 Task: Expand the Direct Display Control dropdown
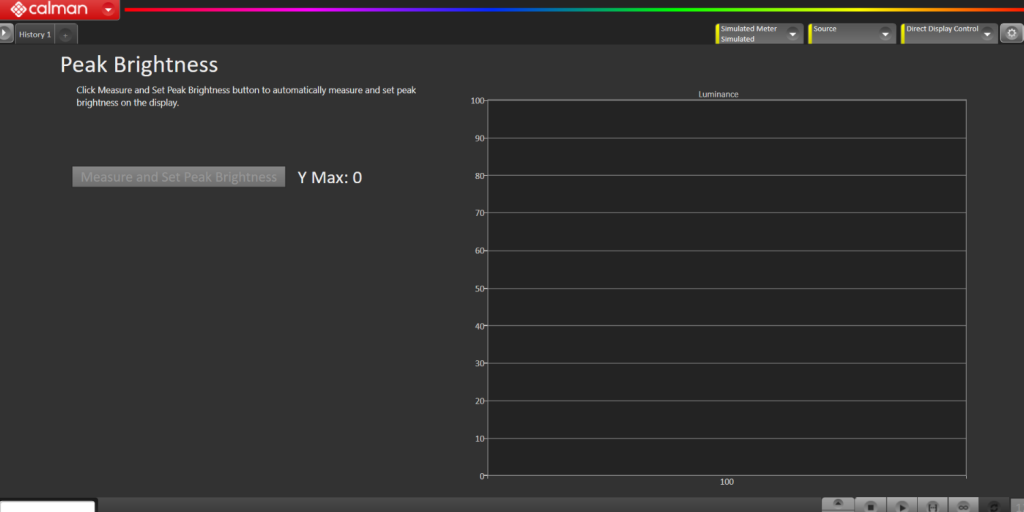tap(988, 34)
